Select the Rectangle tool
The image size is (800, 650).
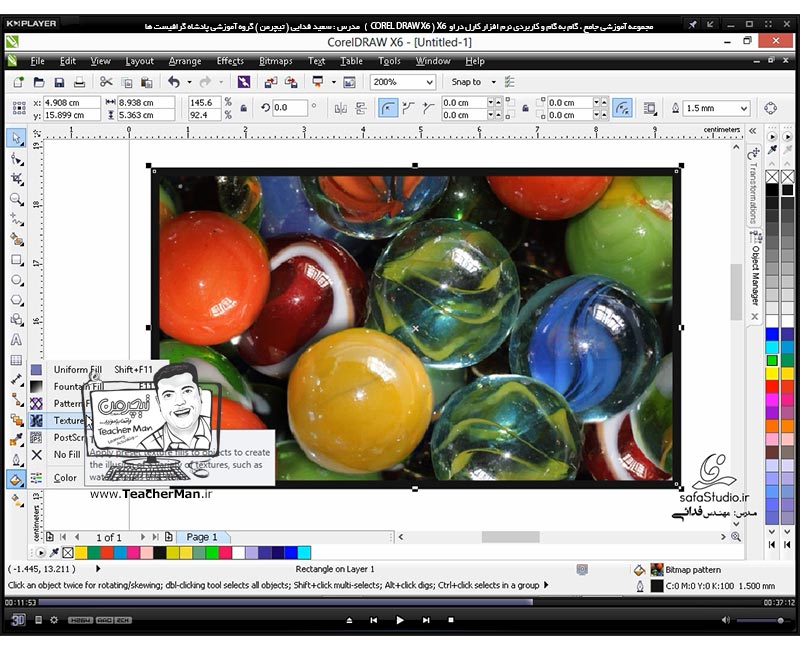click(x=17, y=260)
